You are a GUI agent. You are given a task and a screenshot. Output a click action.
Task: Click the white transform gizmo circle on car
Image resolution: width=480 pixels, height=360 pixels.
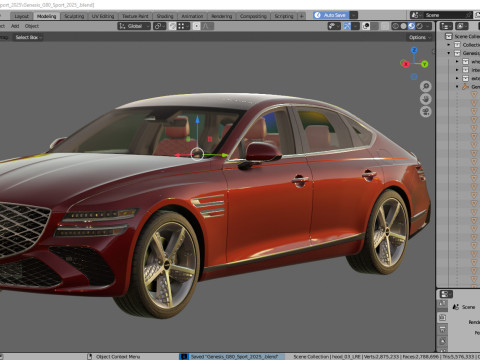[x=197, y=155]
